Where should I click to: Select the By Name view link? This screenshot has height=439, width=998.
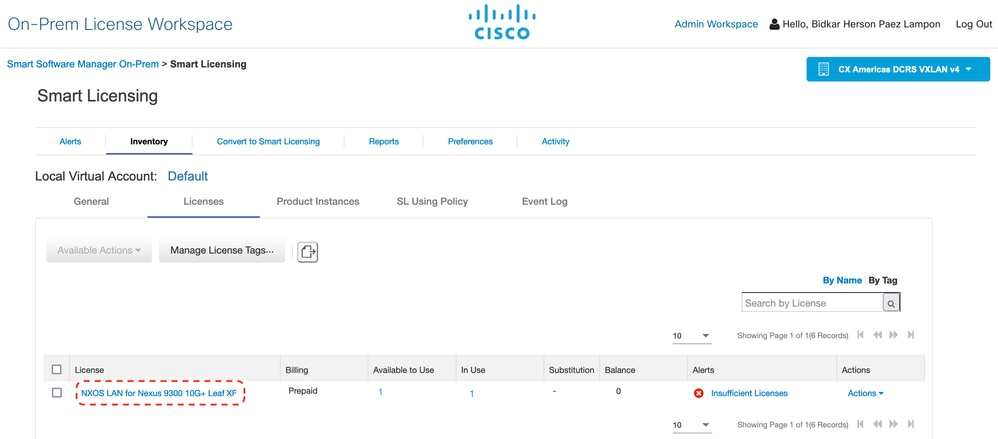tap(842, 280)
